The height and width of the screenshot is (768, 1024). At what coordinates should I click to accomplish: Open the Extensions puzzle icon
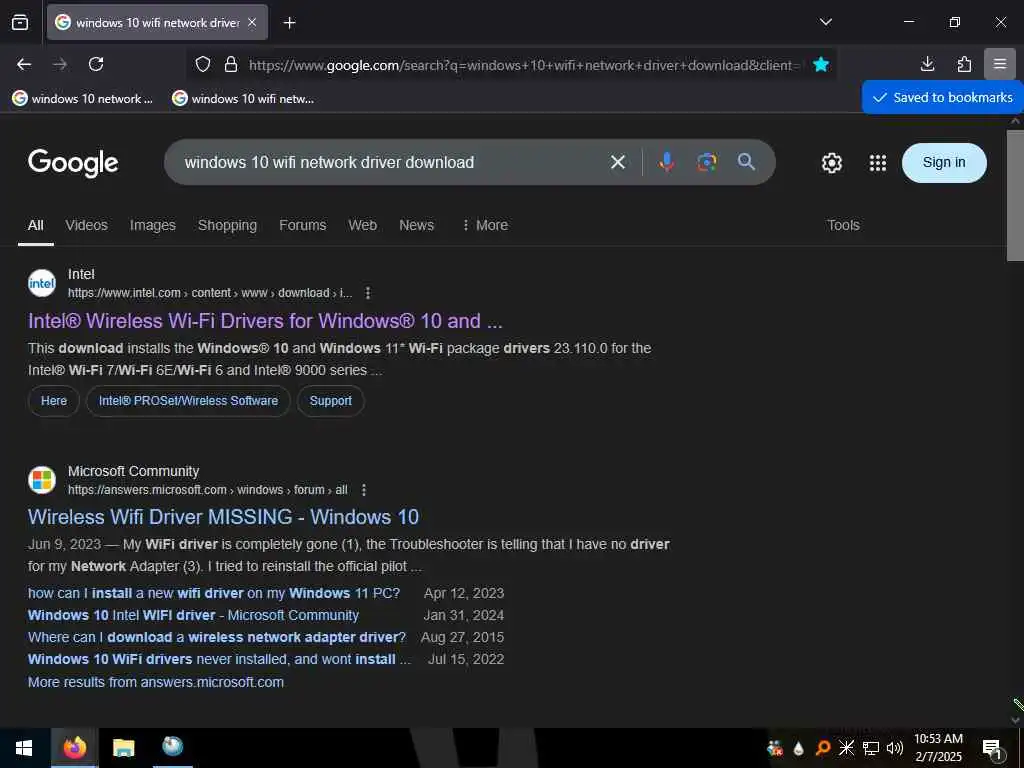pos(964,64)
